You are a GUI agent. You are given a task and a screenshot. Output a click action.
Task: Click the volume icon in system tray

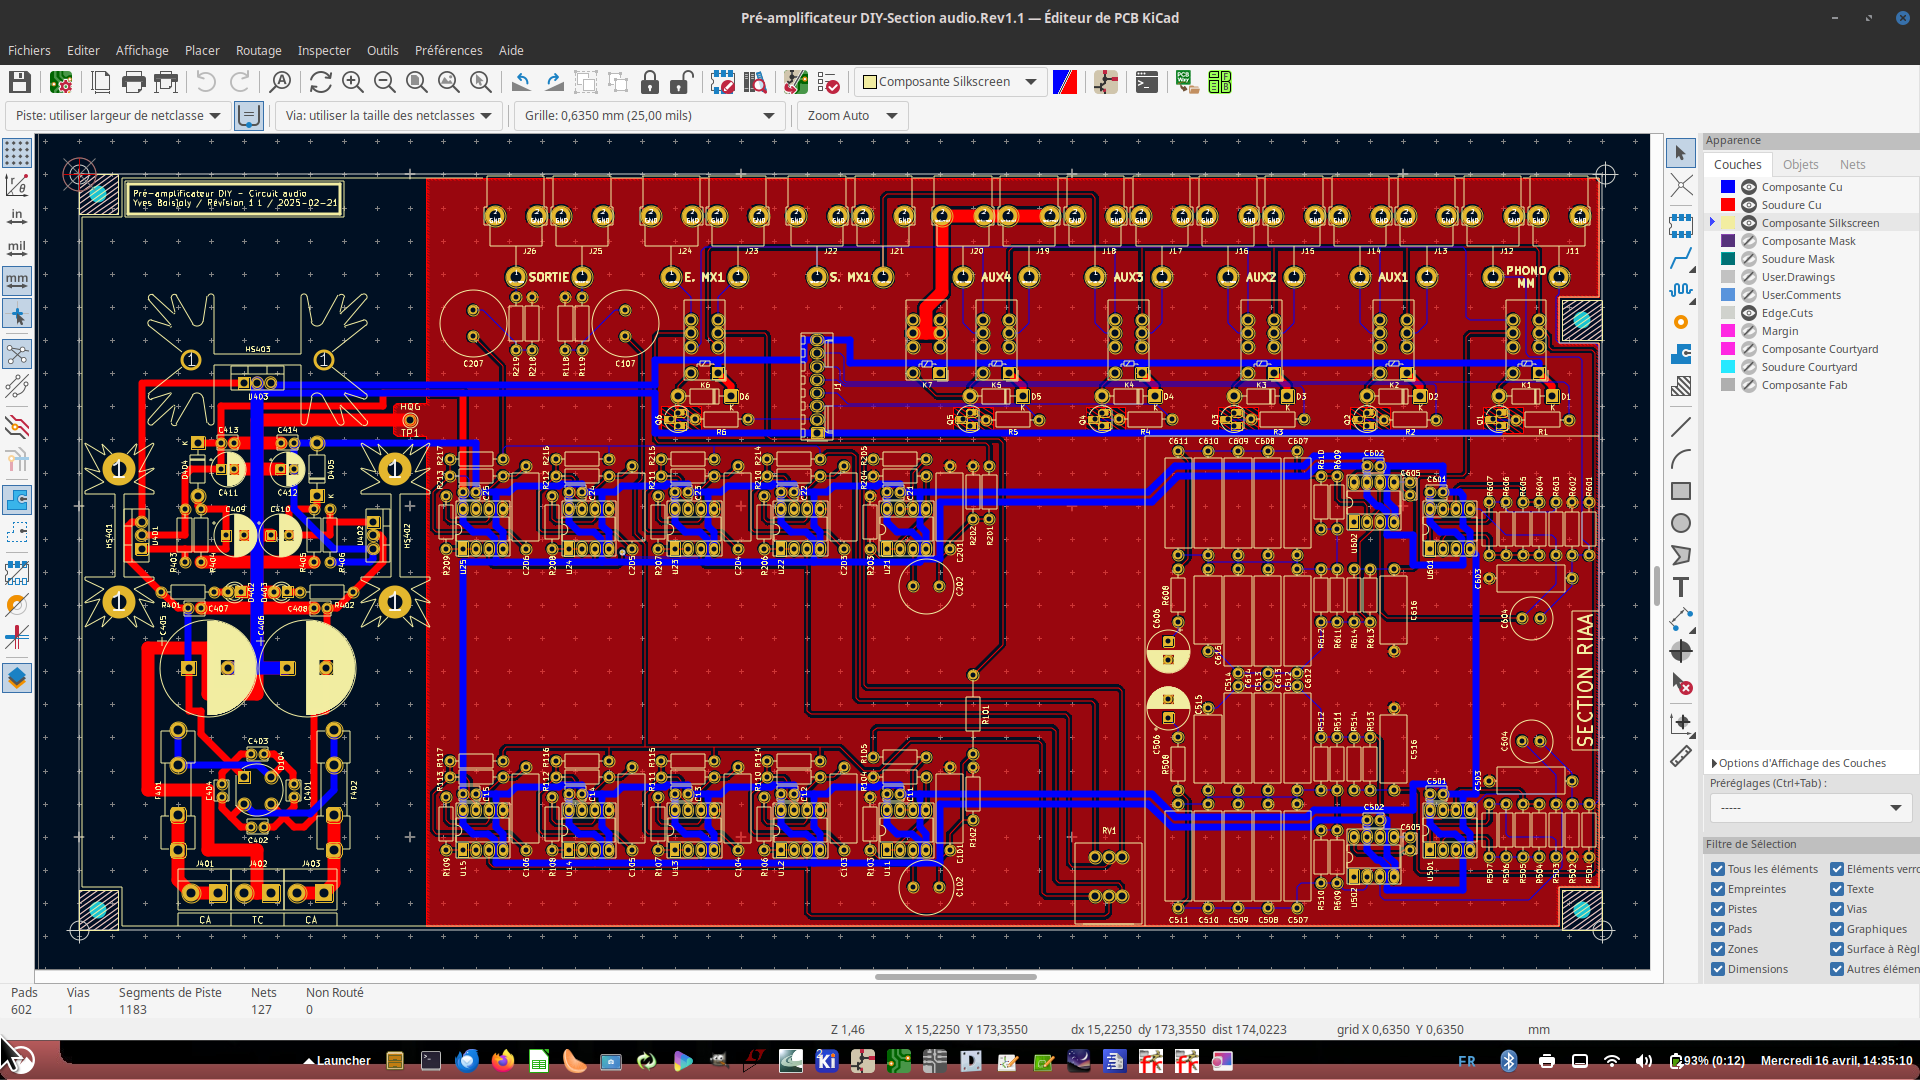(1643, 1061)
